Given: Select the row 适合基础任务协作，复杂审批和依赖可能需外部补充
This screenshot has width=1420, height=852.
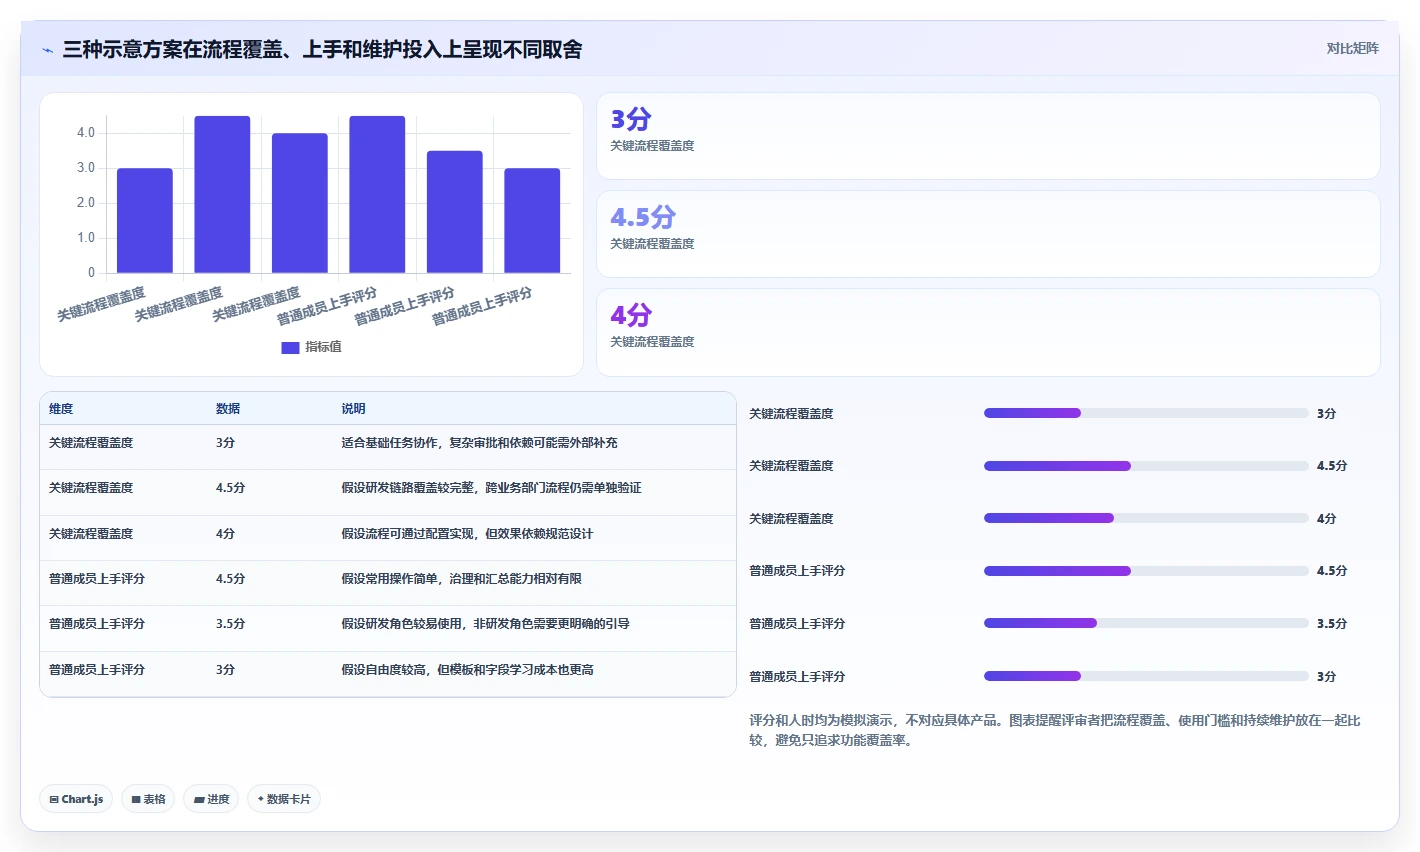Looking at the screenshot, I should tap(388, 447).
